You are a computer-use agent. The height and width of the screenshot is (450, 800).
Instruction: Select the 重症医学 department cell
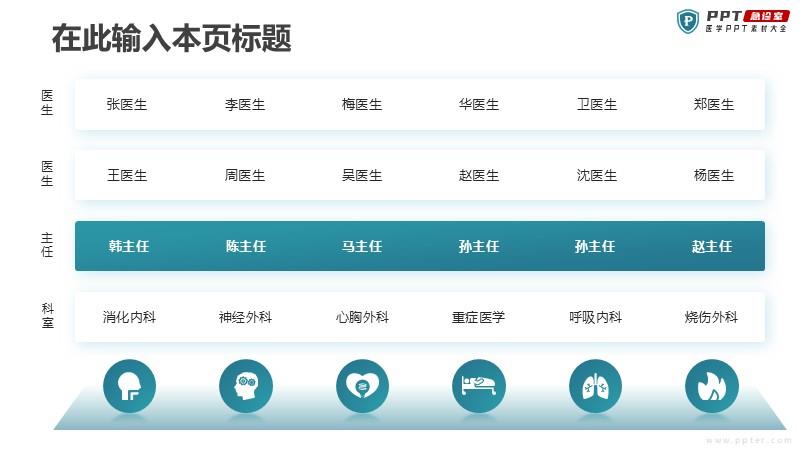coord(479,317)
